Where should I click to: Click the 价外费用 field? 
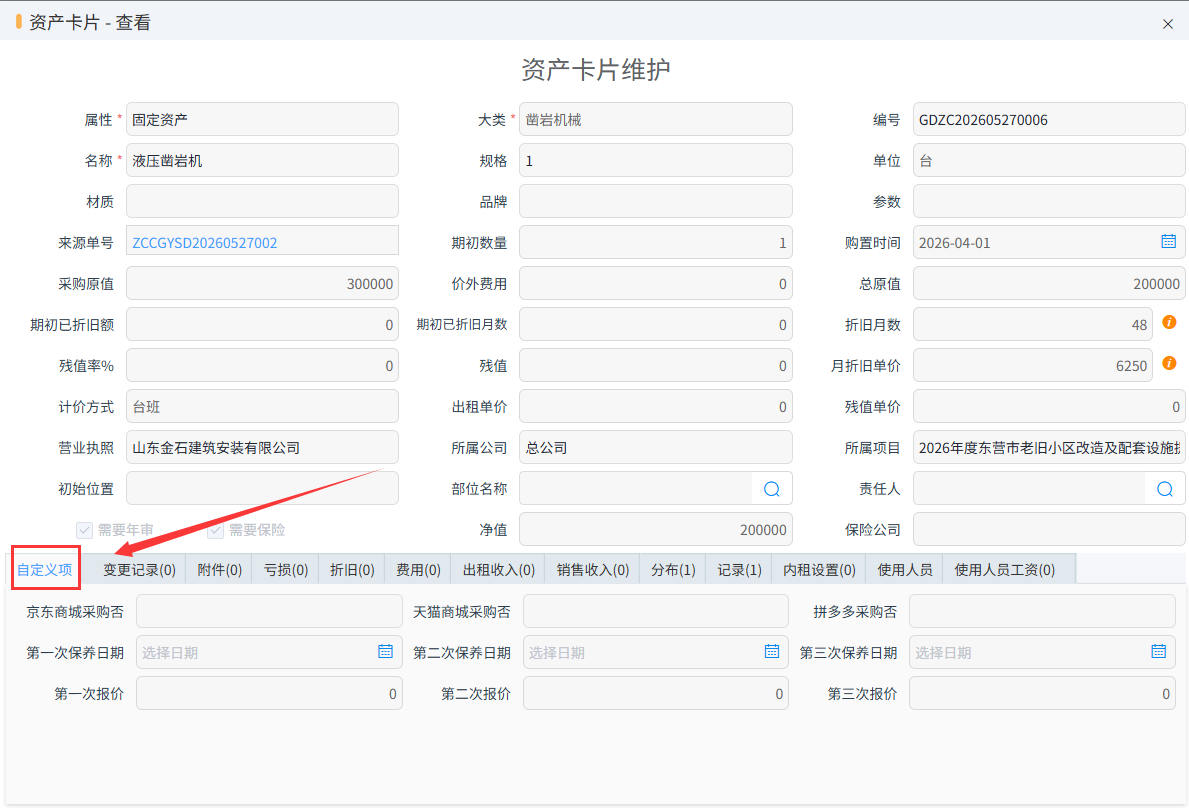pyautogui.click(x=656, y=283)
